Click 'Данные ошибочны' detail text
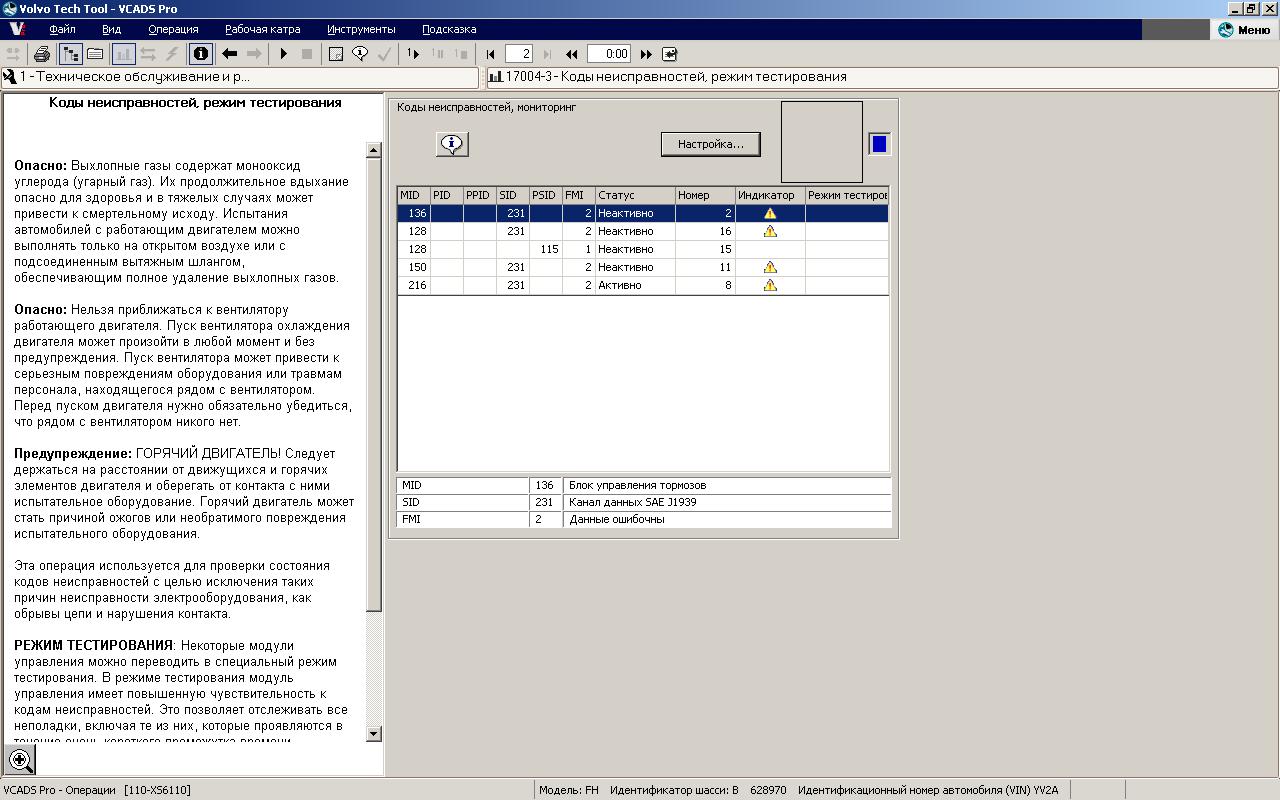The image size is (1280, 800). [617, 519]
